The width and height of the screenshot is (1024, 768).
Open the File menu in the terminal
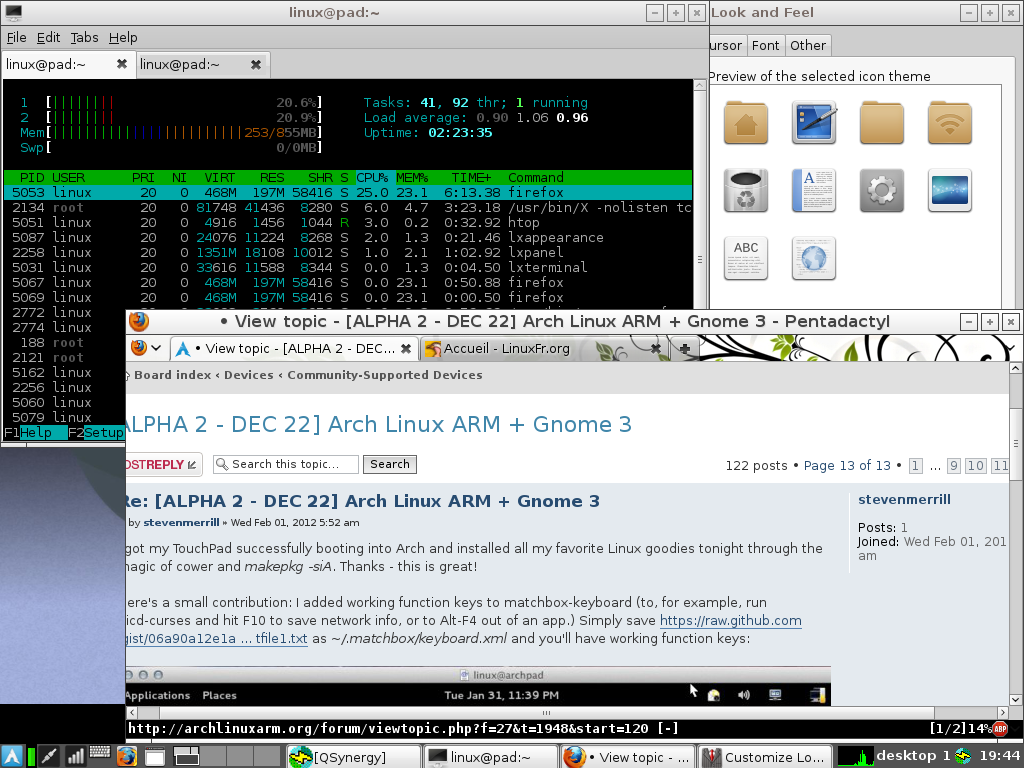[x=16, y=37]
